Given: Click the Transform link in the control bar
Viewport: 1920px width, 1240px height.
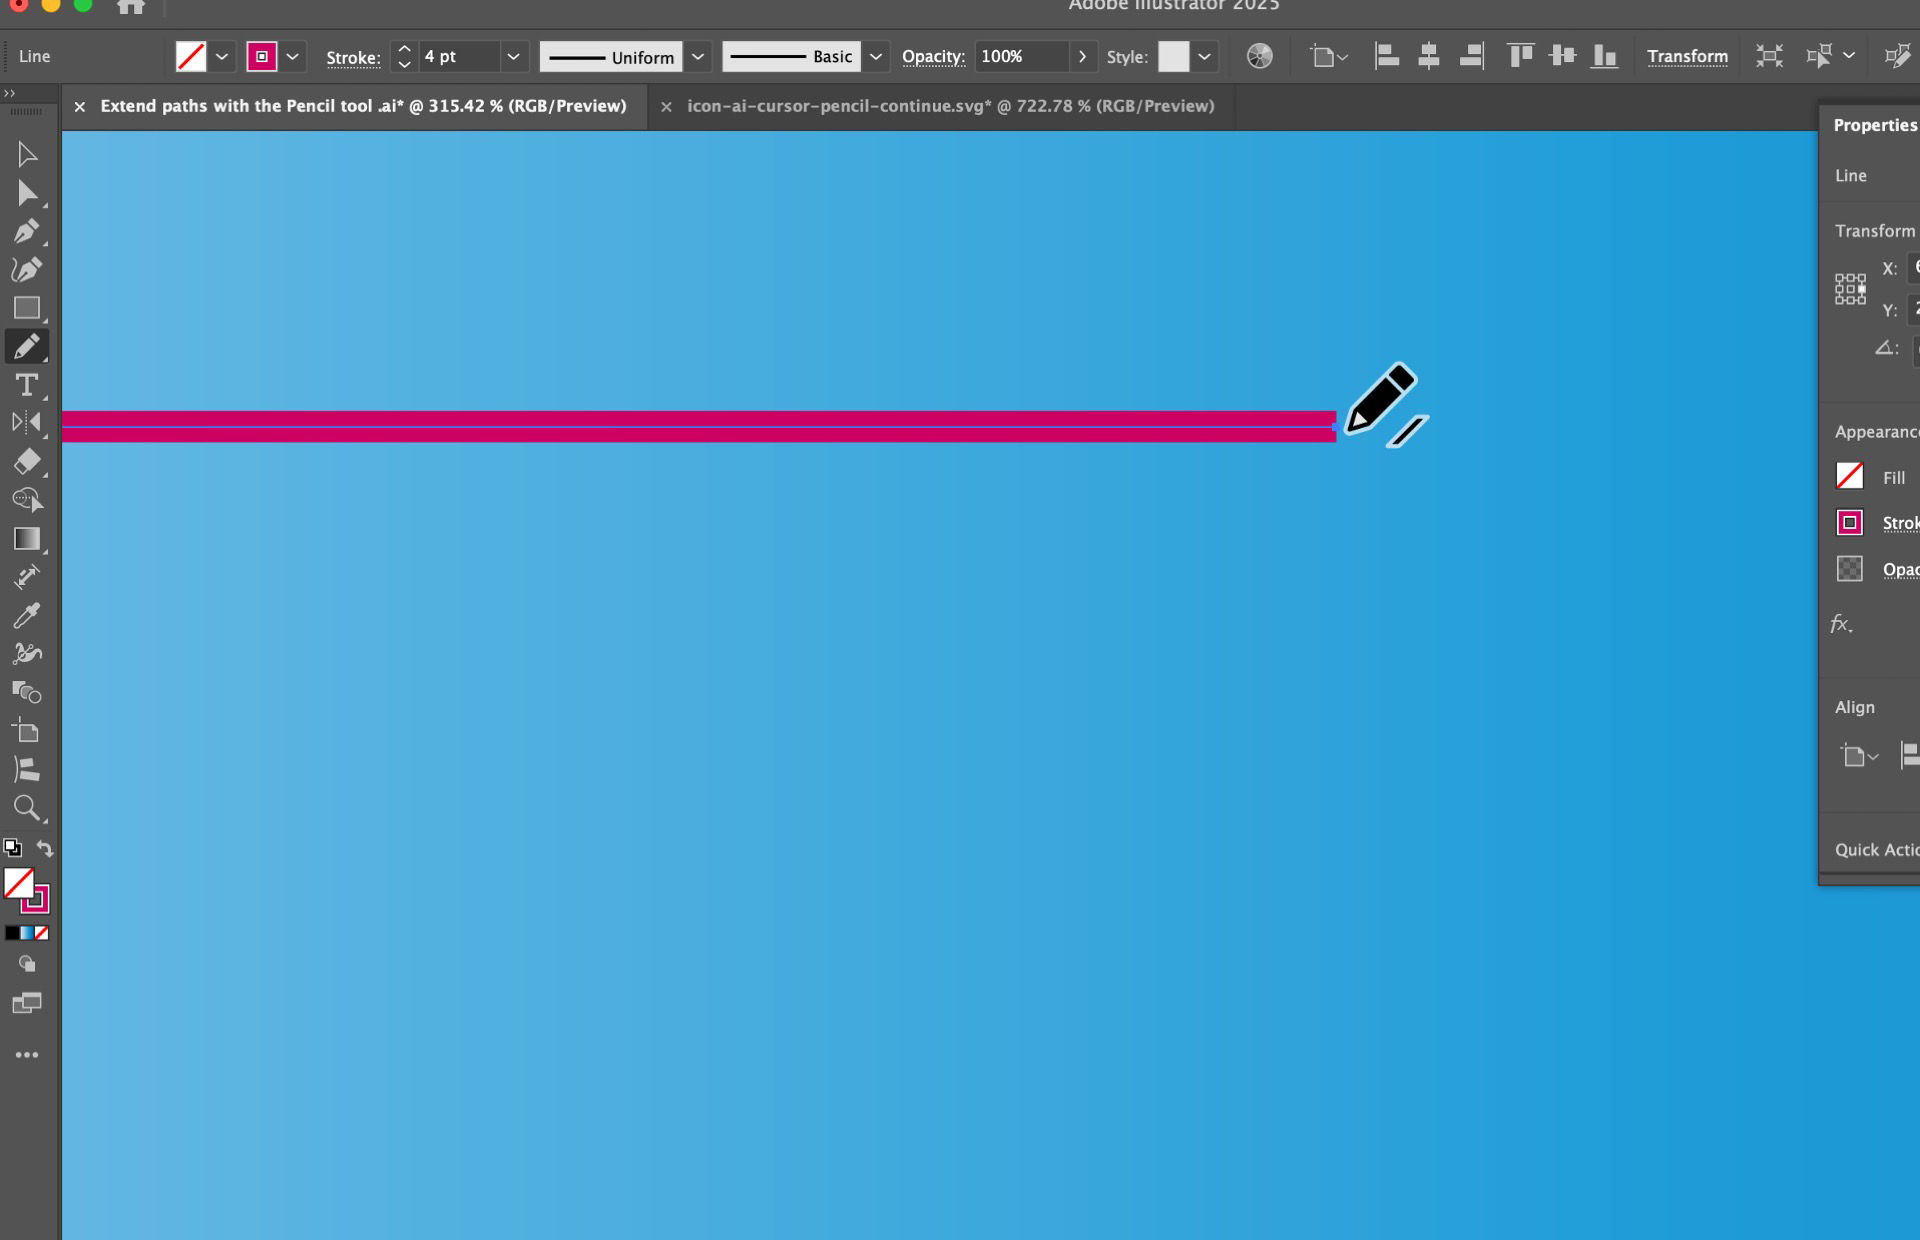Looking at the screenshot, I should [x=1686, y=56].
